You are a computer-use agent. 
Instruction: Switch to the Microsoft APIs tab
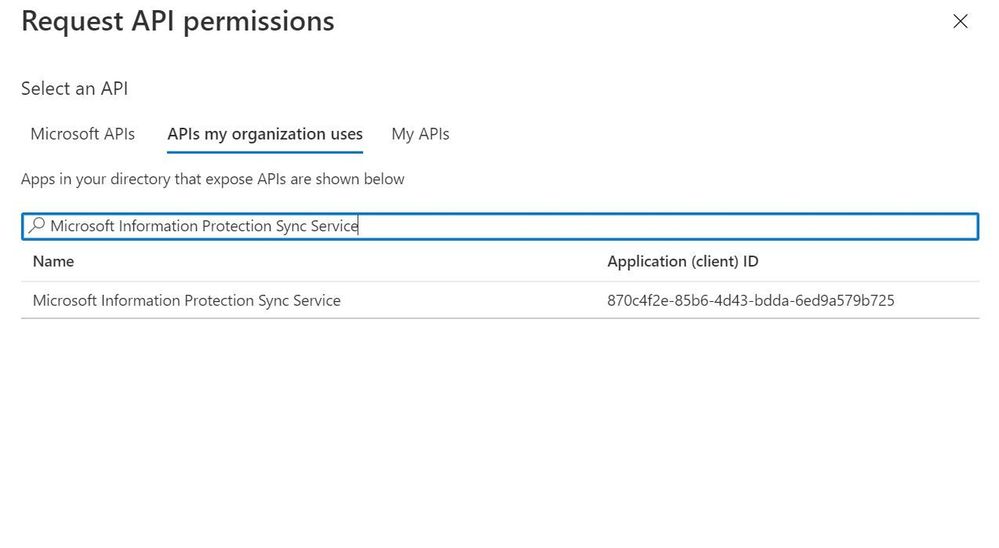(83, 134)
